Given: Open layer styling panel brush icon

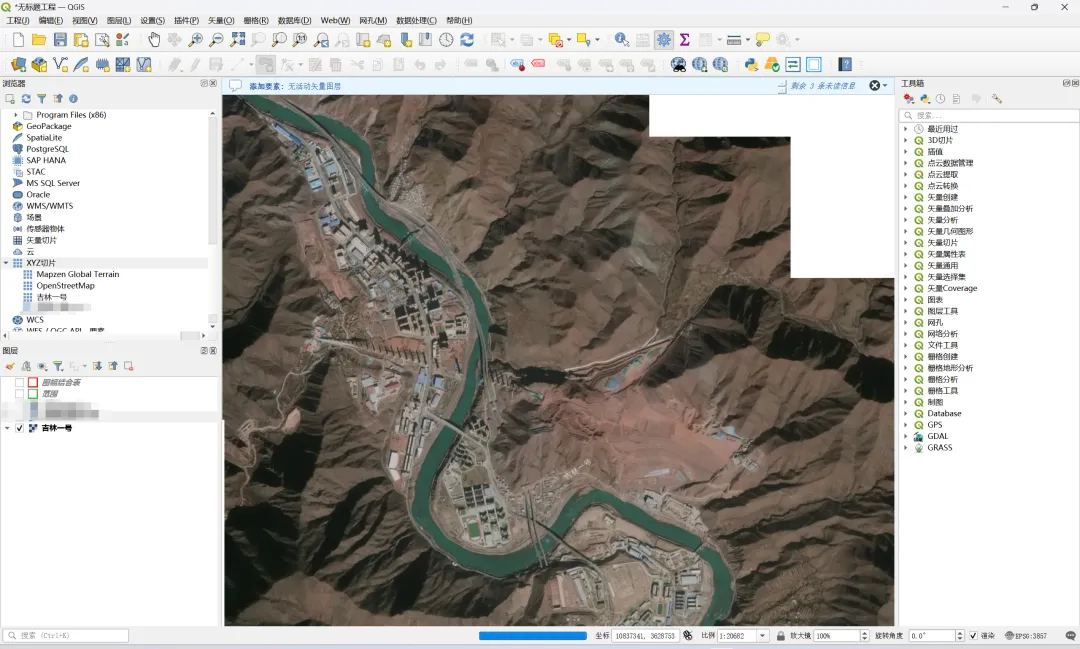Looking at the screenshot, I should coord(10,367).
